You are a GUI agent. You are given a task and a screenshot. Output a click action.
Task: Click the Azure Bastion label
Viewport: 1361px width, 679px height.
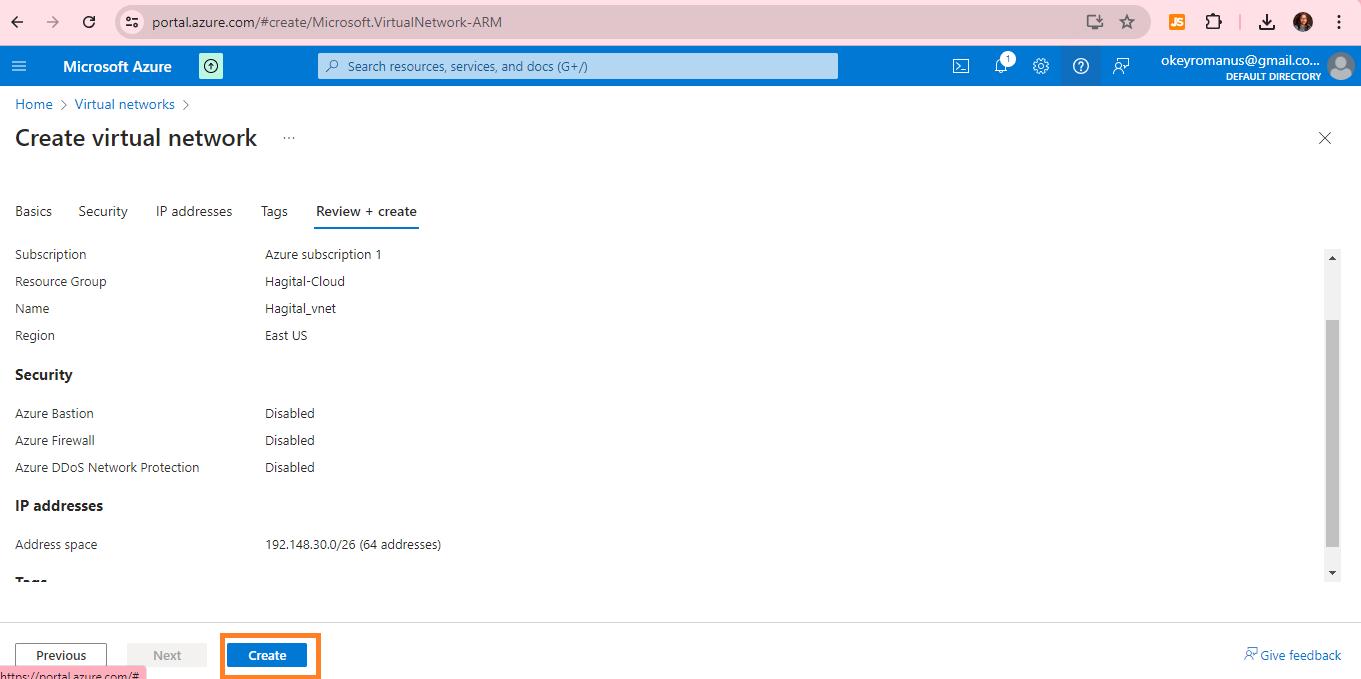[54, 413]
